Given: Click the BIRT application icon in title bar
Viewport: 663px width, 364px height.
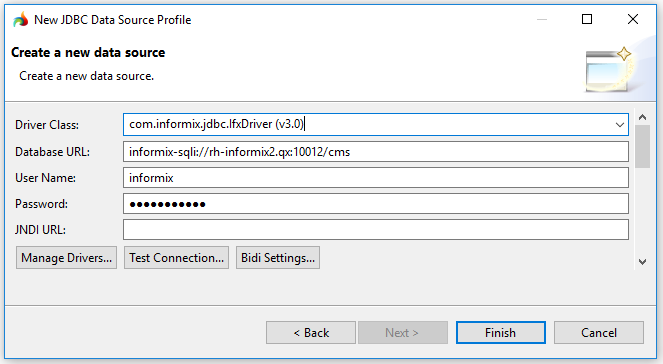Looking at the screenshot, I should point(20,20).
